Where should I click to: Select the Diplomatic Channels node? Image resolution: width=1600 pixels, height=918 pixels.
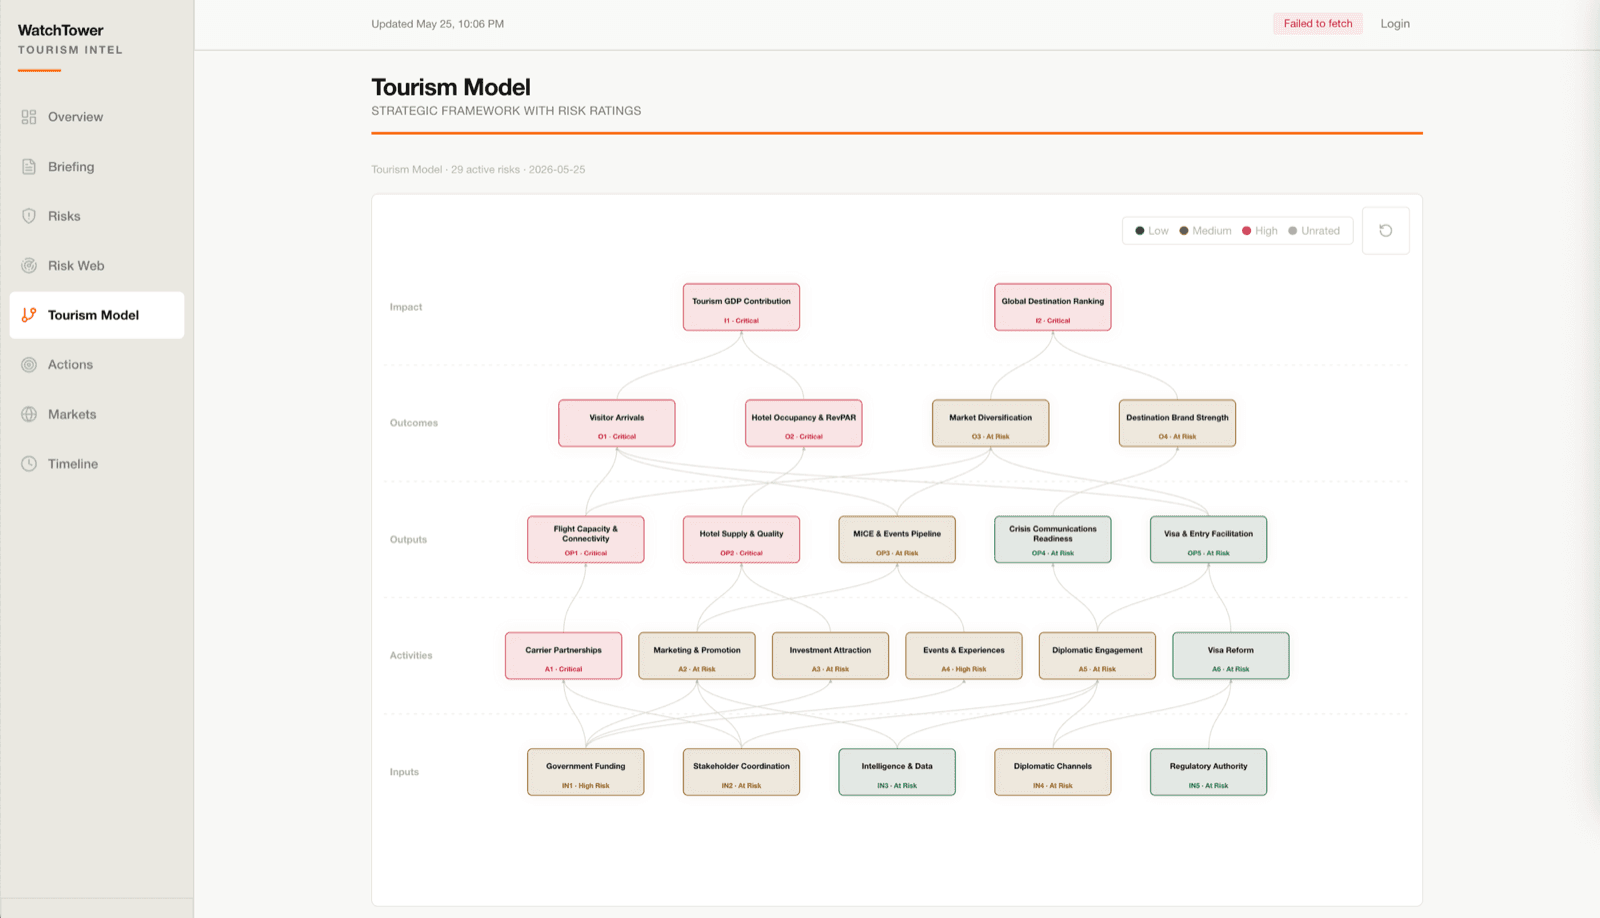[1053, 772]
